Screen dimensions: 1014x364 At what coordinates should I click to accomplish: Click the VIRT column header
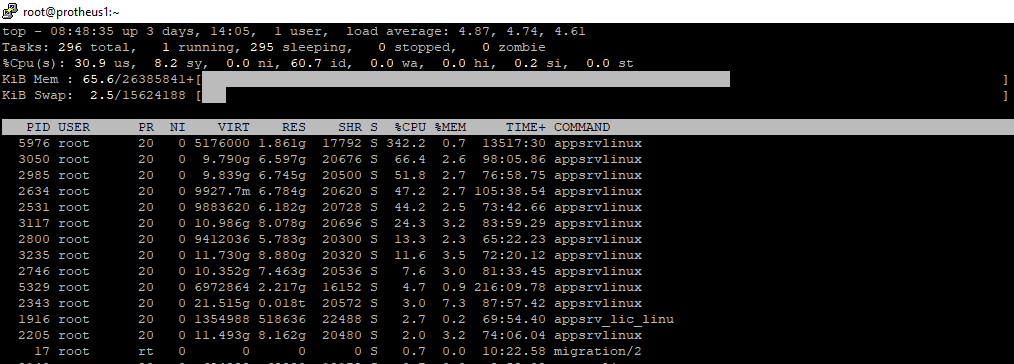point(233,127)
